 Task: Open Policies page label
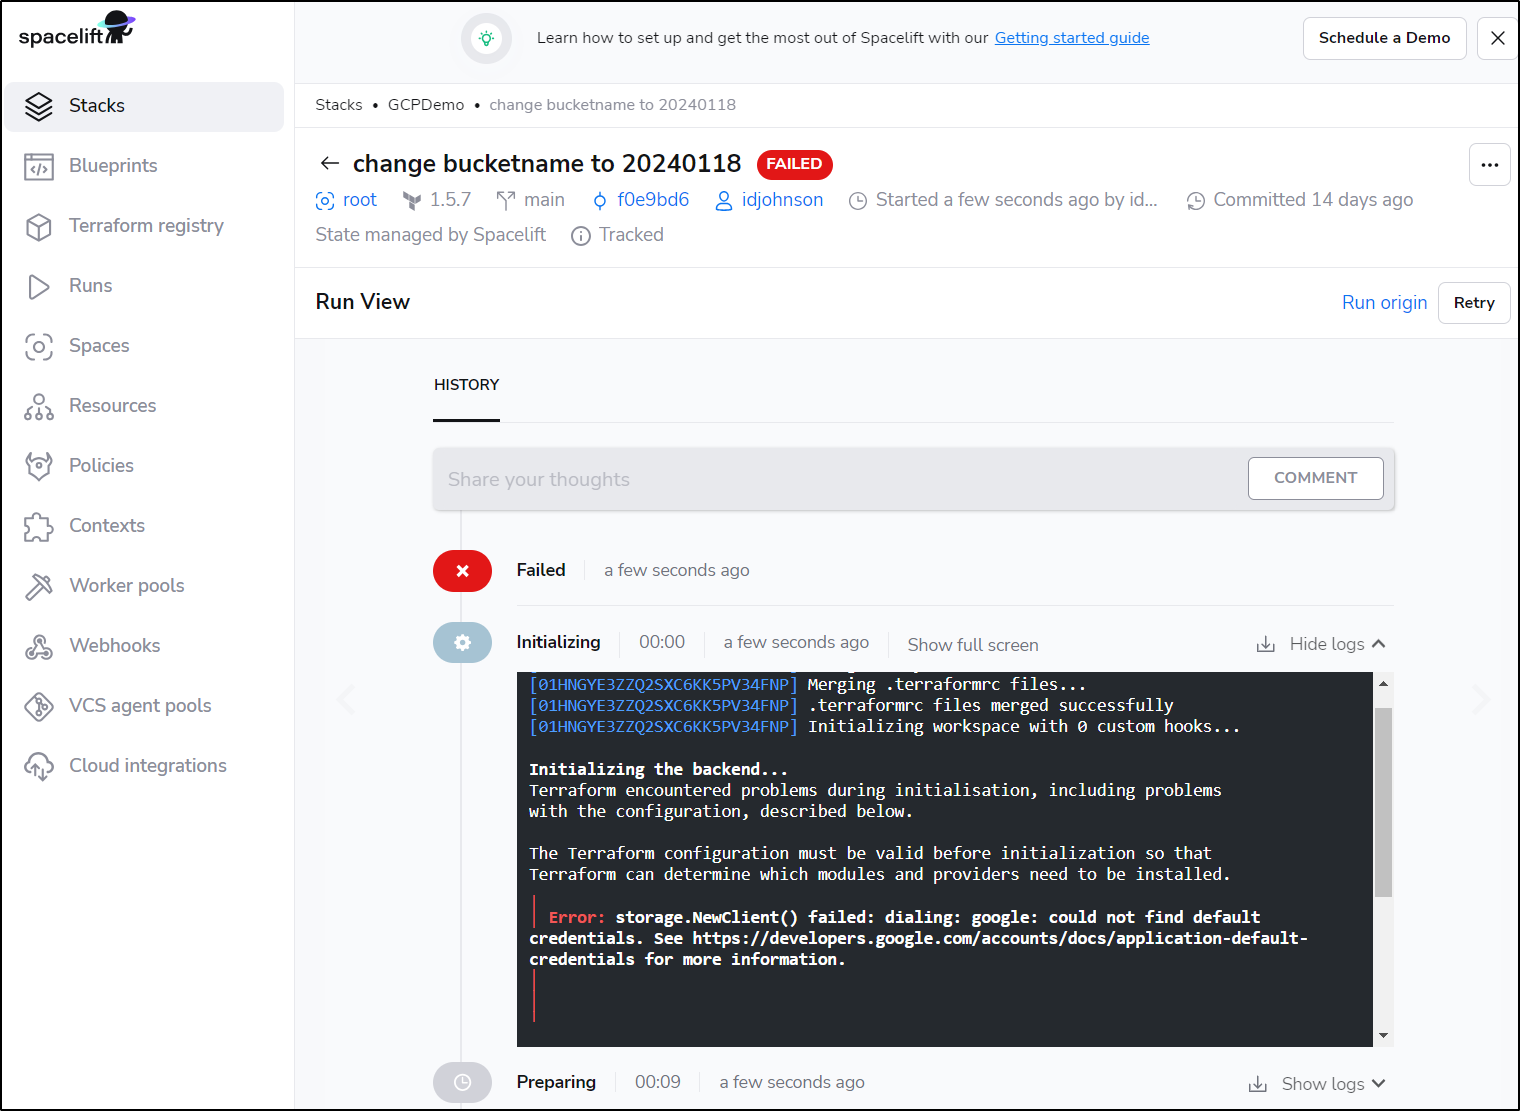[101, 466]
